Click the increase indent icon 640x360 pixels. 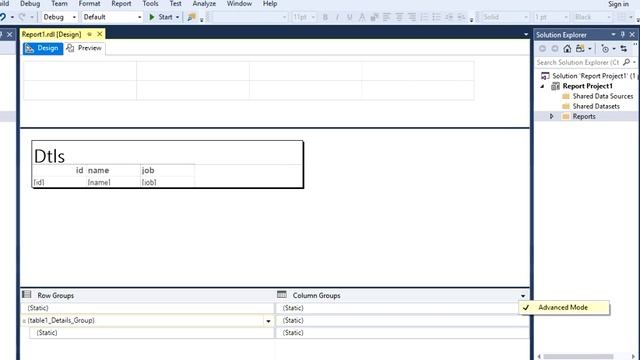(x=461, y=17)
